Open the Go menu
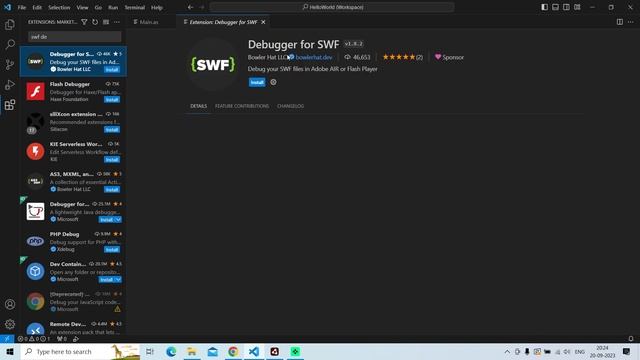Image resolution: width=640 pixels, height=360 pixels. click(98, 7)
